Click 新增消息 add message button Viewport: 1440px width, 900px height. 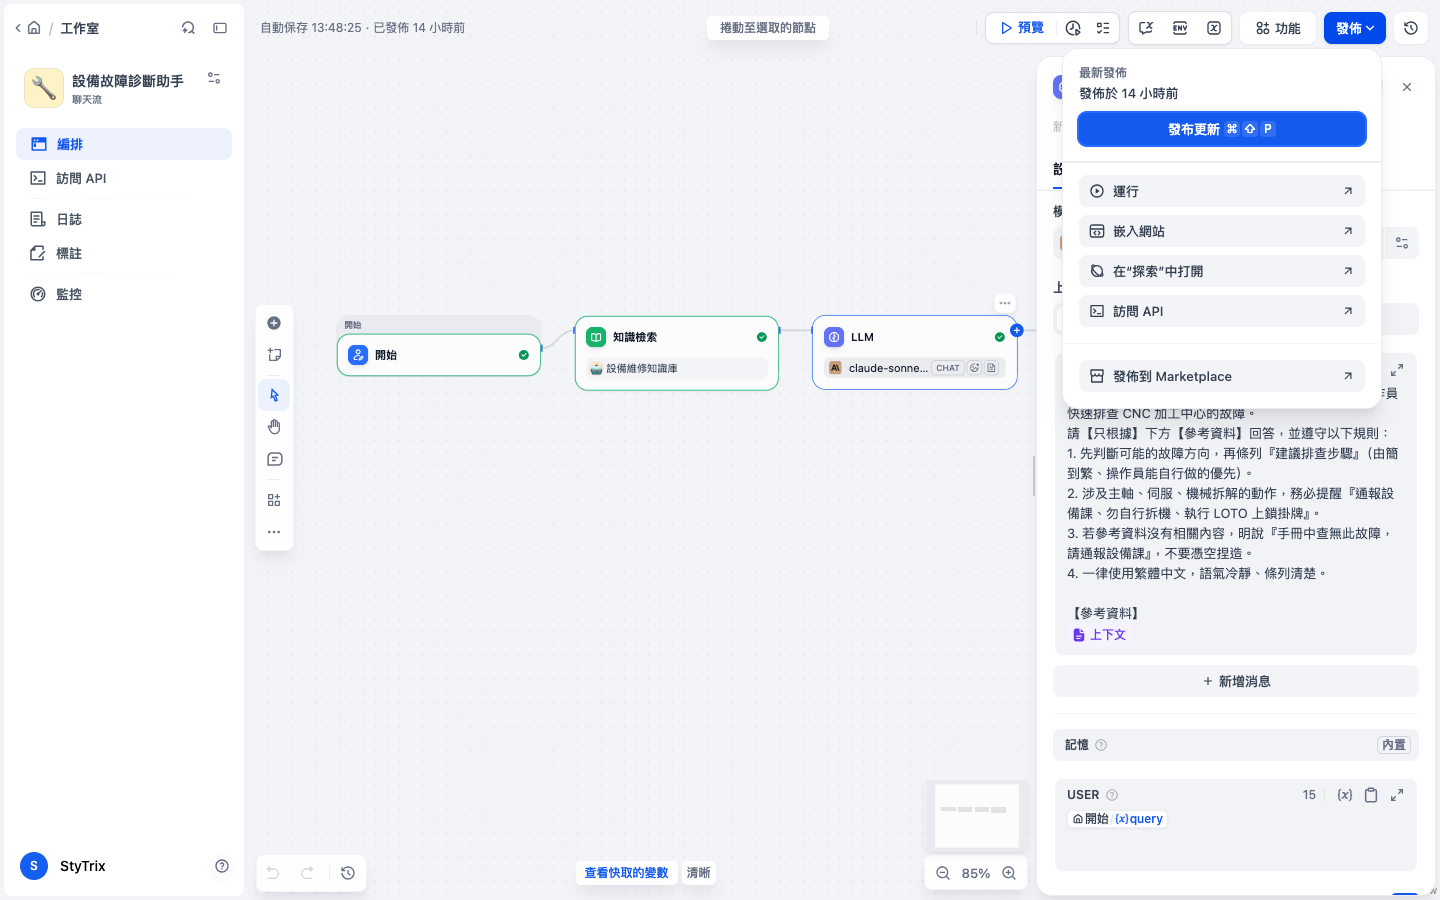coord(1236,681)
